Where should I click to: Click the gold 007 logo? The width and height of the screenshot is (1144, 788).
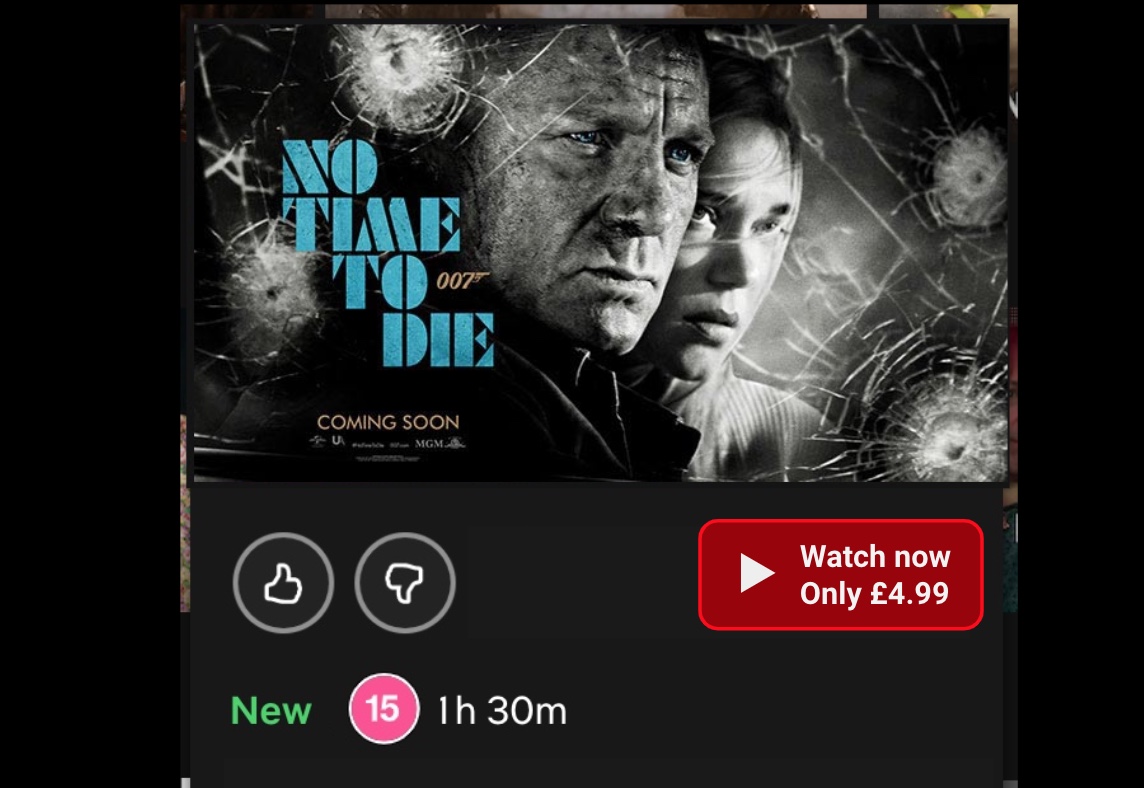point(463,280)
